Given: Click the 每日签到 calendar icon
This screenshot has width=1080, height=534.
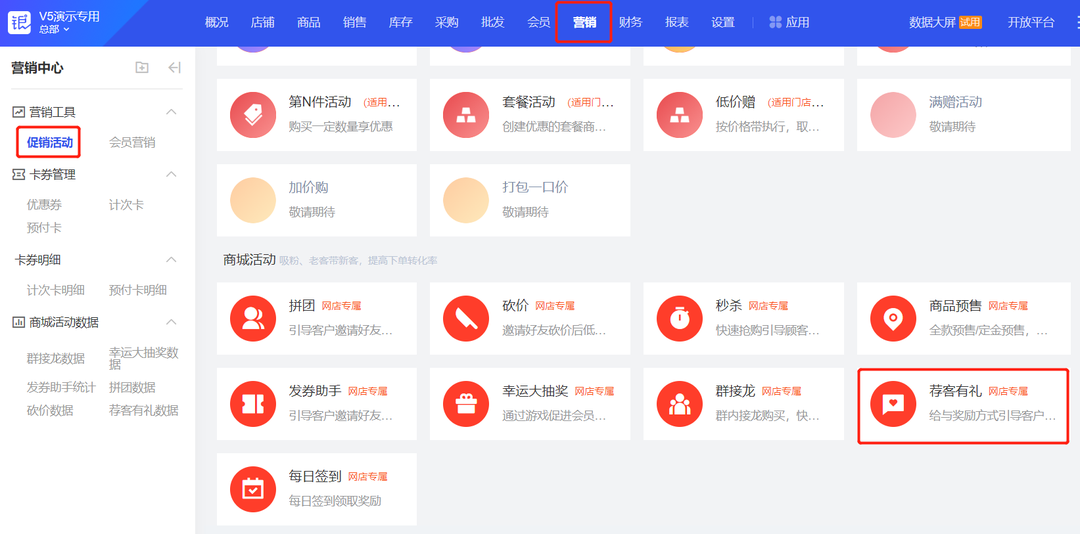Looking at the screenshot, I should click(x=253, y=489).
